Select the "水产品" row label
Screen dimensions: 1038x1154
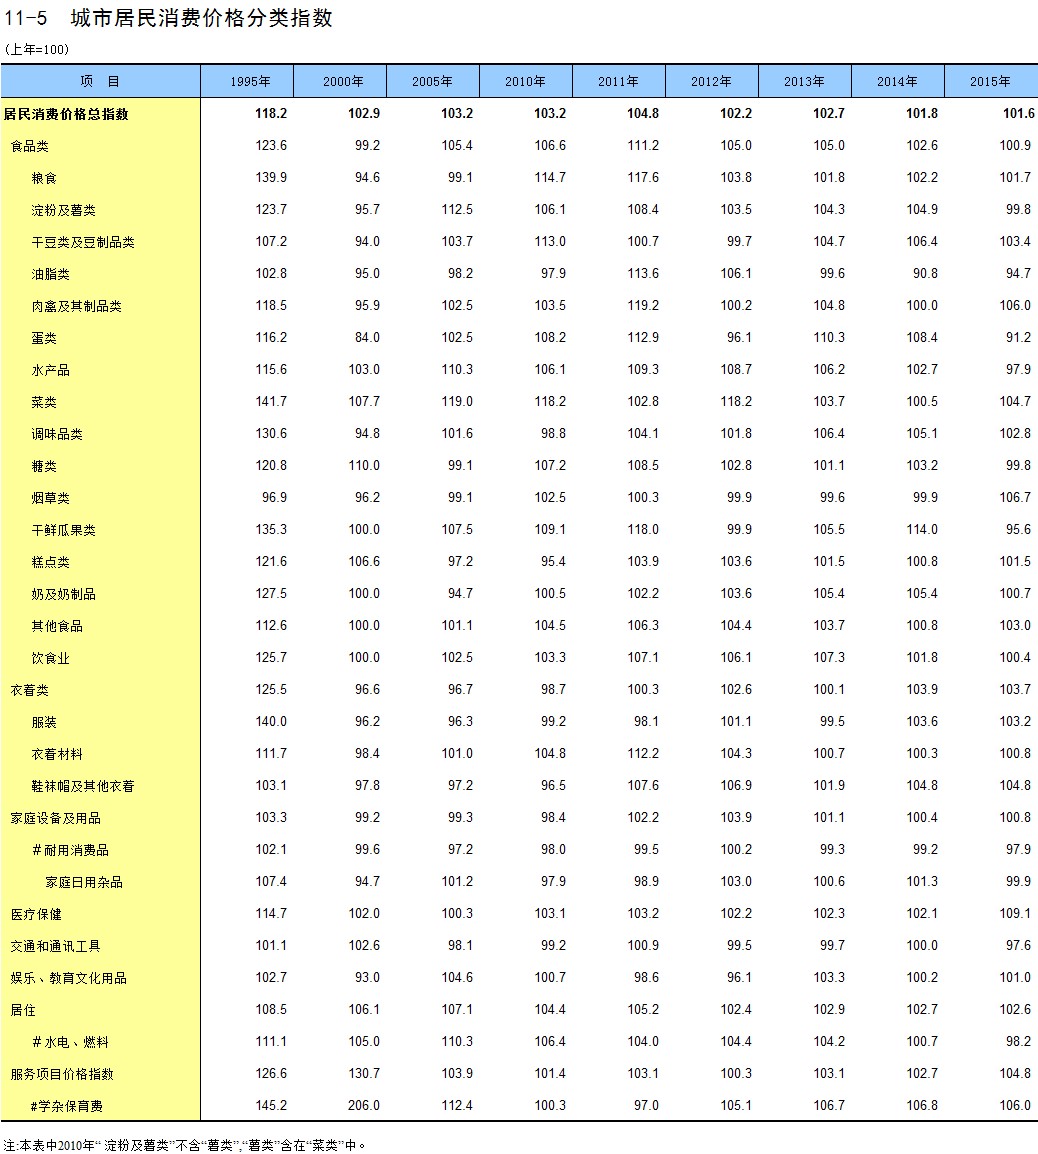[x=50, y=370]
